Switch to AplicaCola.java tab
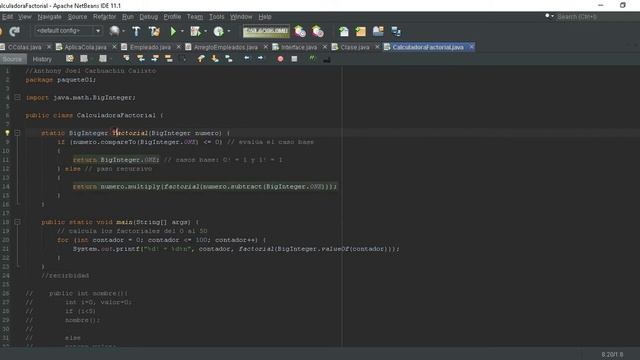The width and height of the screenshot is (640, 360). click(85, 47)
